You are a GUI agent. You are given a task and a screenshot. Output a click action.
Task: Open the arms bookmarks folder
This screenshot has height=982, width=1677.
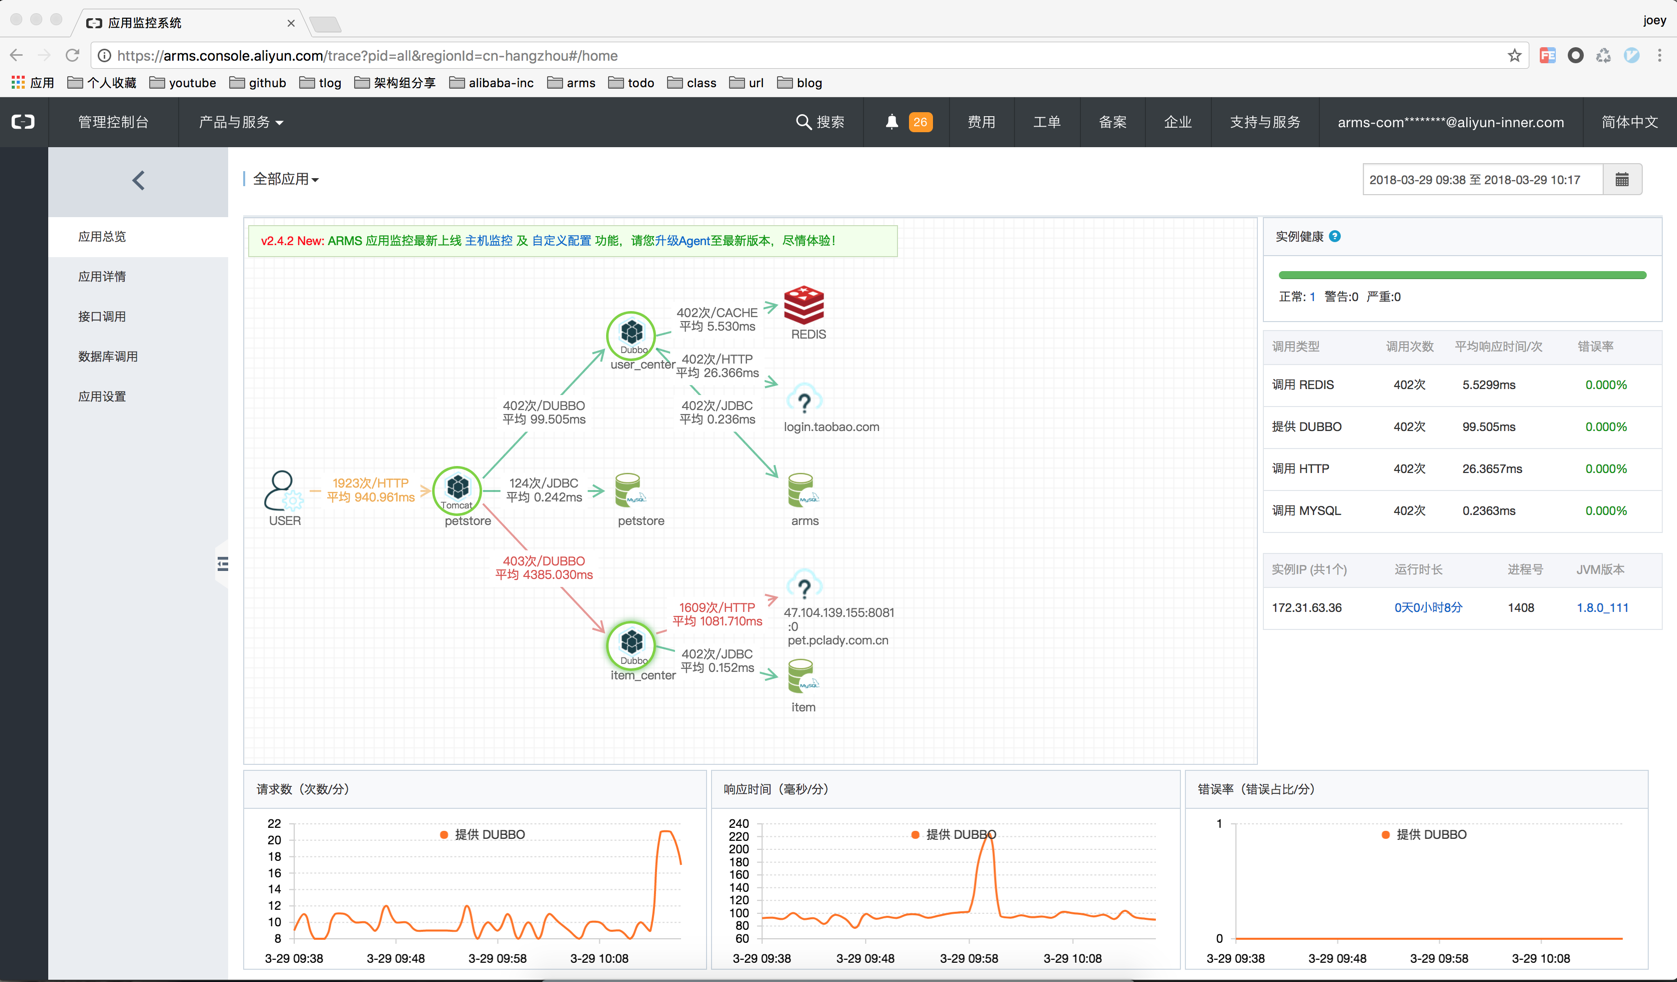click(x=571, y=83)
